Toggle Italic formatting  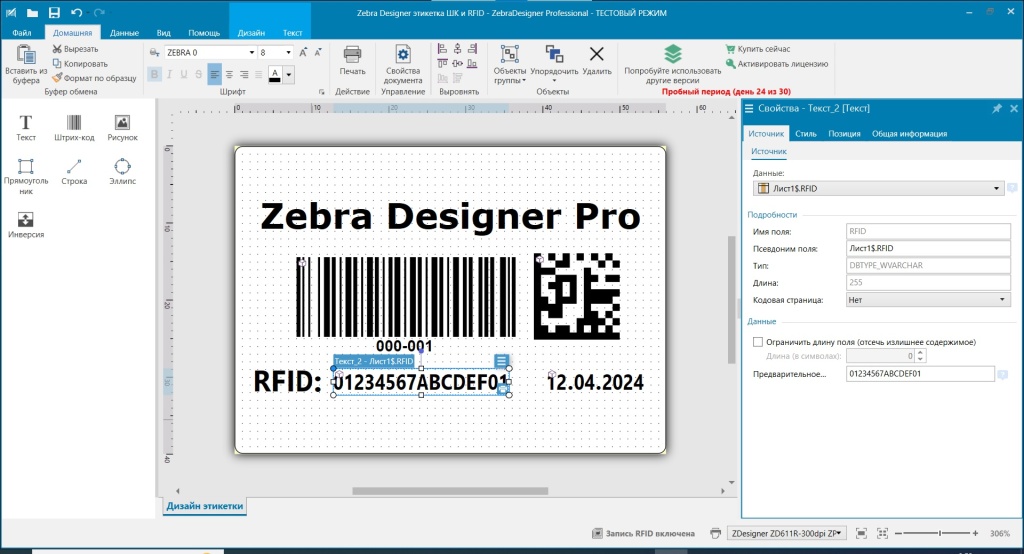(169, 74)
